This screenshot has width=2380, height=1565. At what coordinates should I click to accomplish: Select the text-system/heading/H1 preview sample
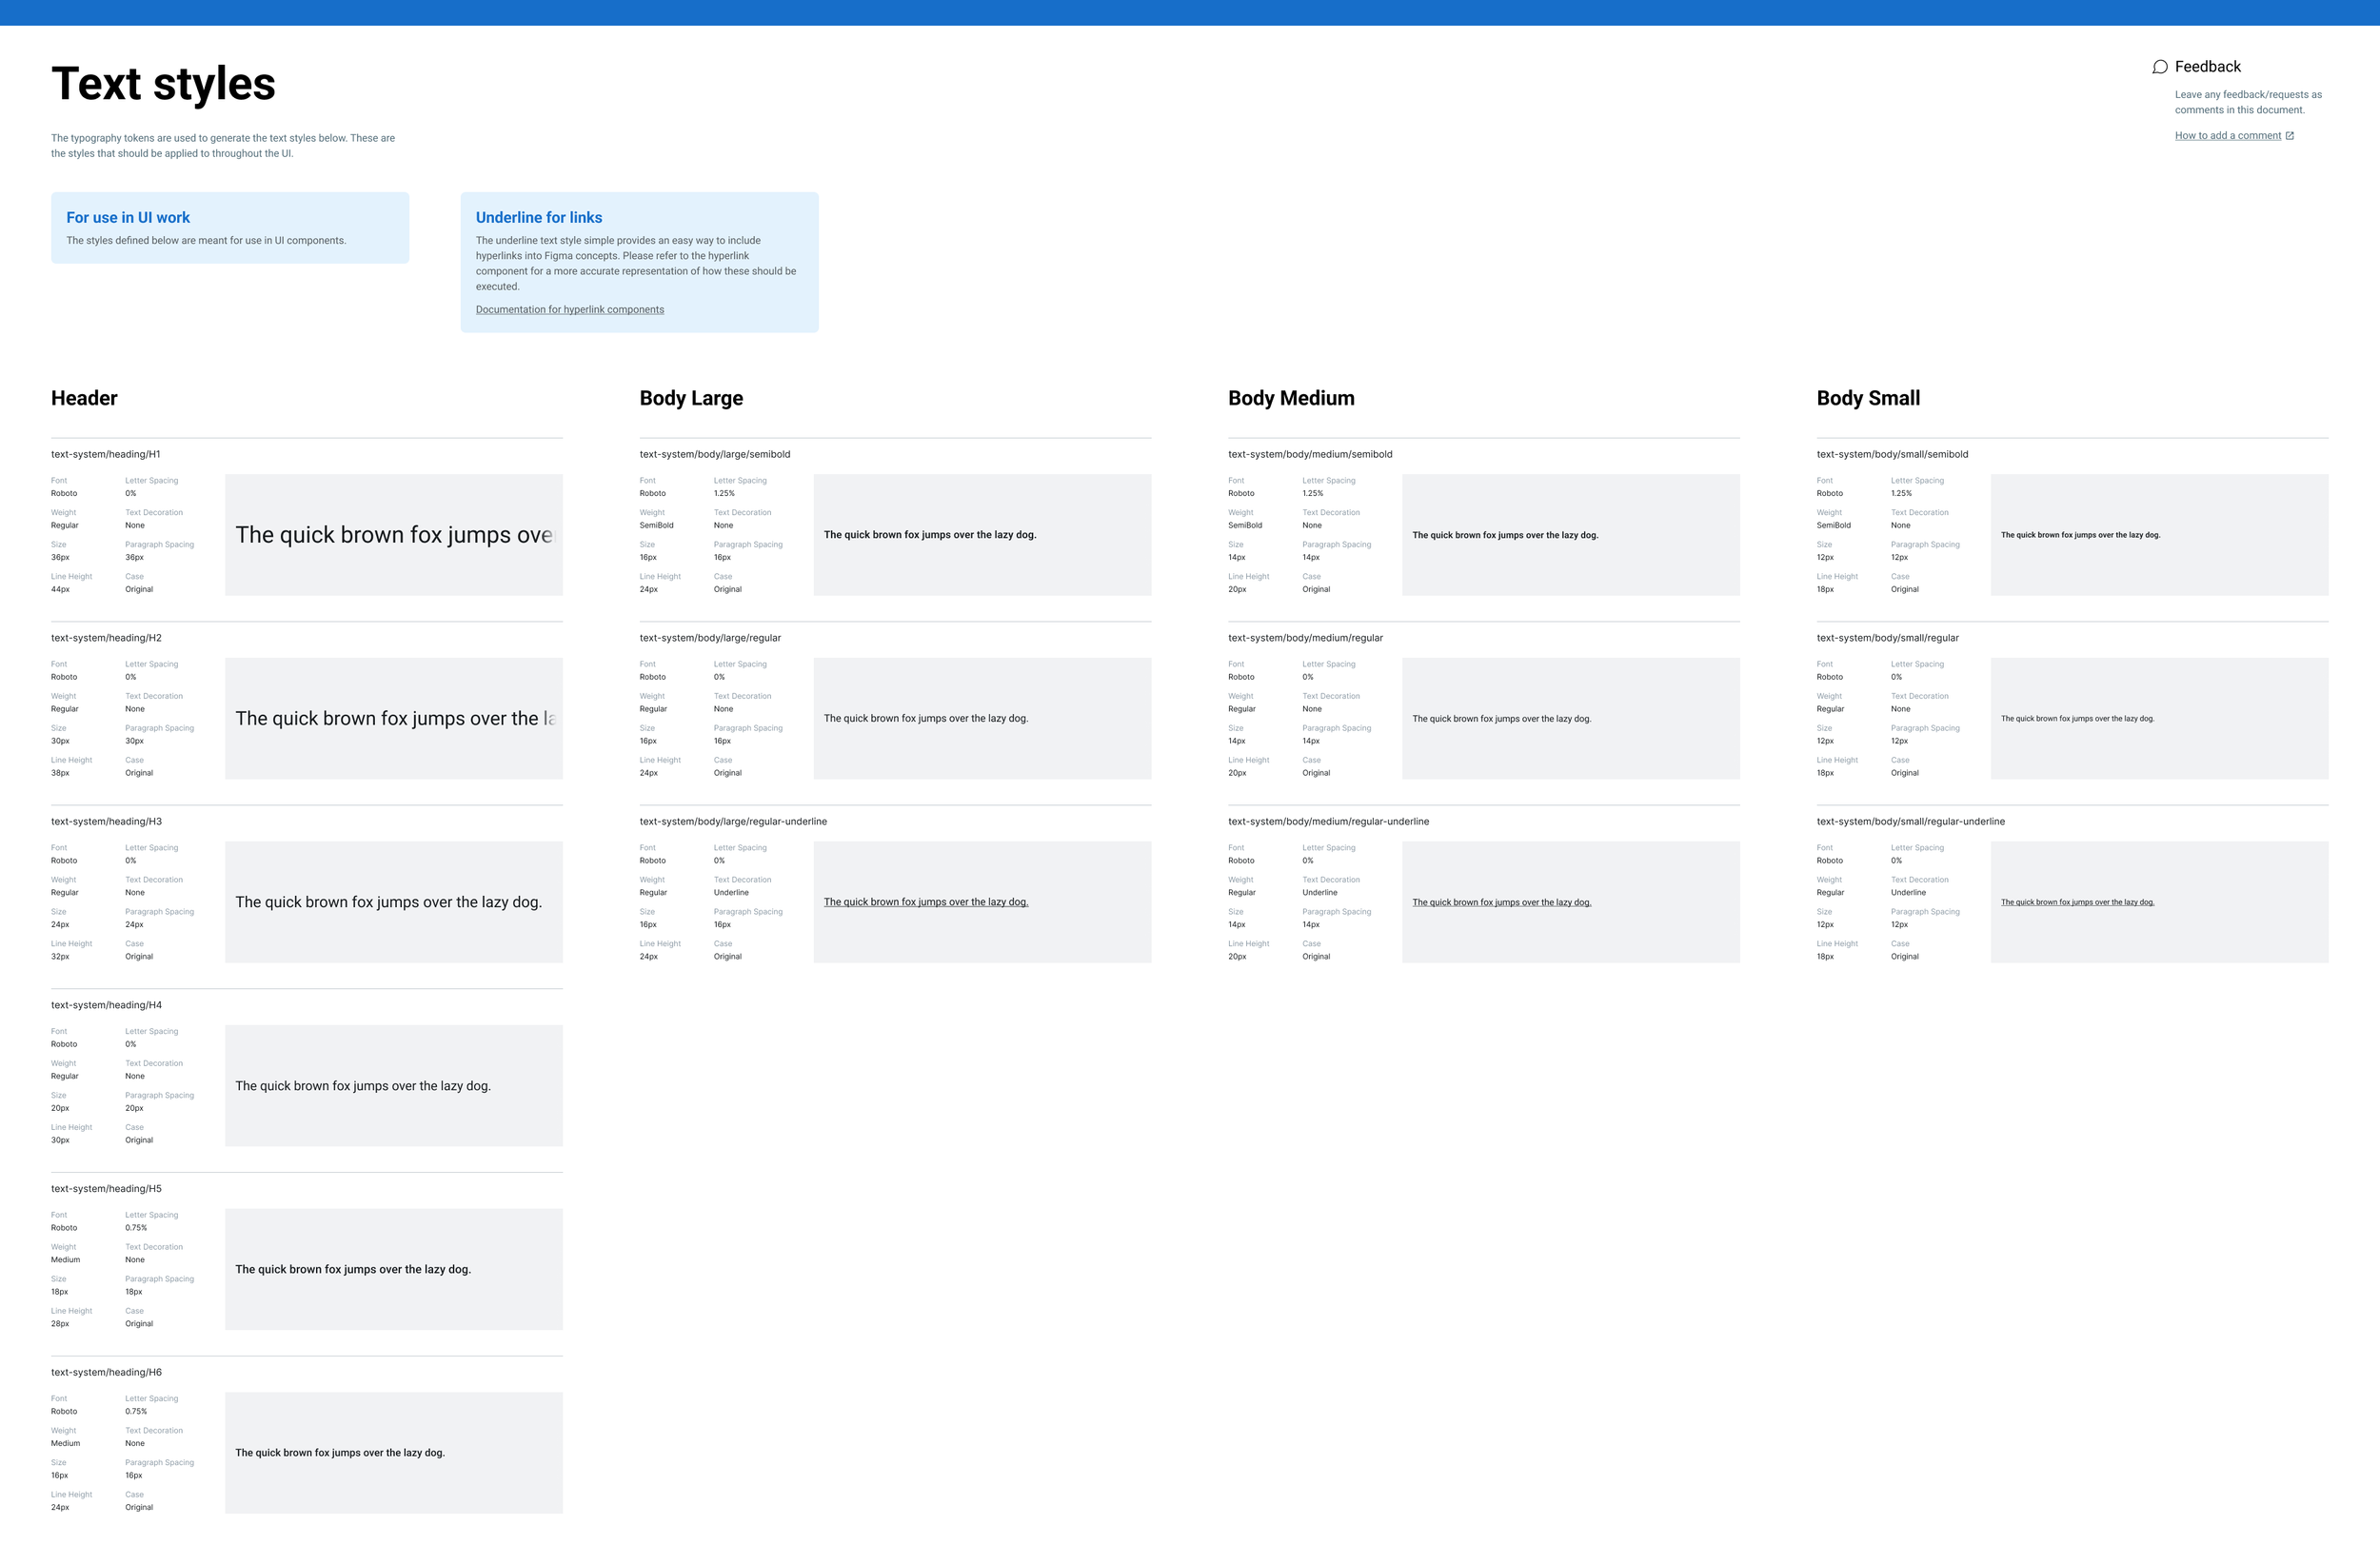pos(393,535)
